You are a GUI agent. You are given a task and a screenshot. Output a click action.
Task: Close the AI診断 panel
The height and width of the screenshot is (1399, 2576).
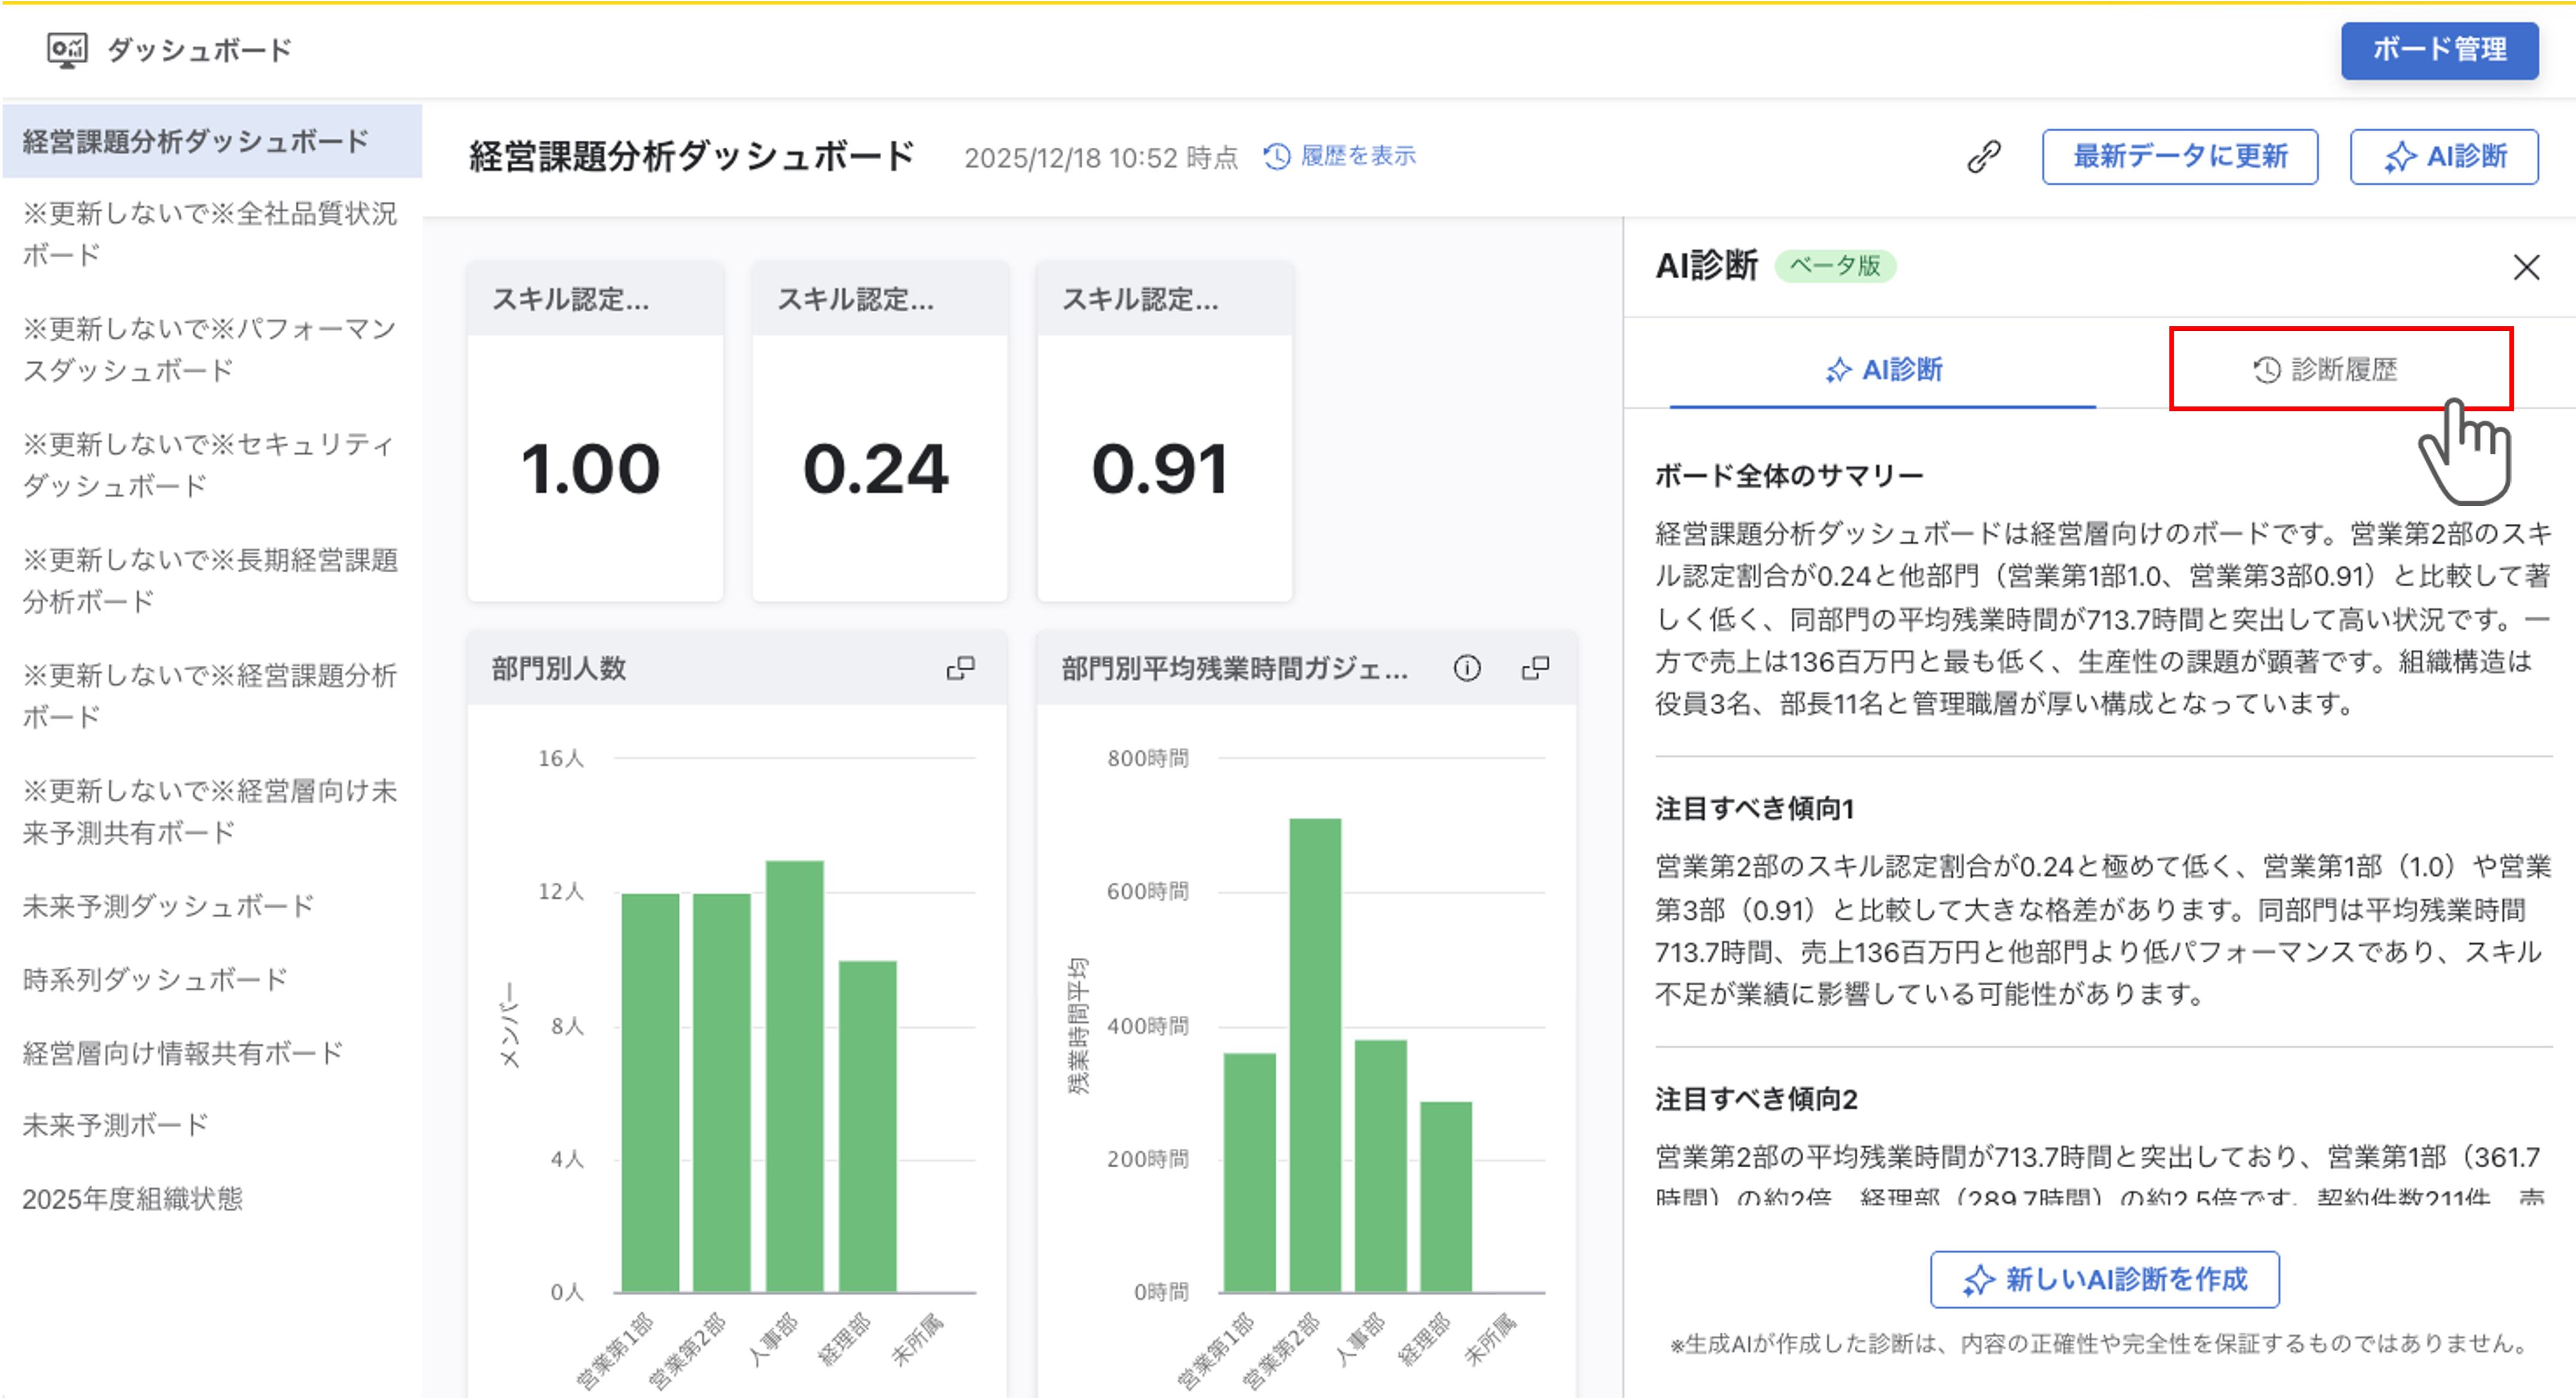[x=2526, y=267]
